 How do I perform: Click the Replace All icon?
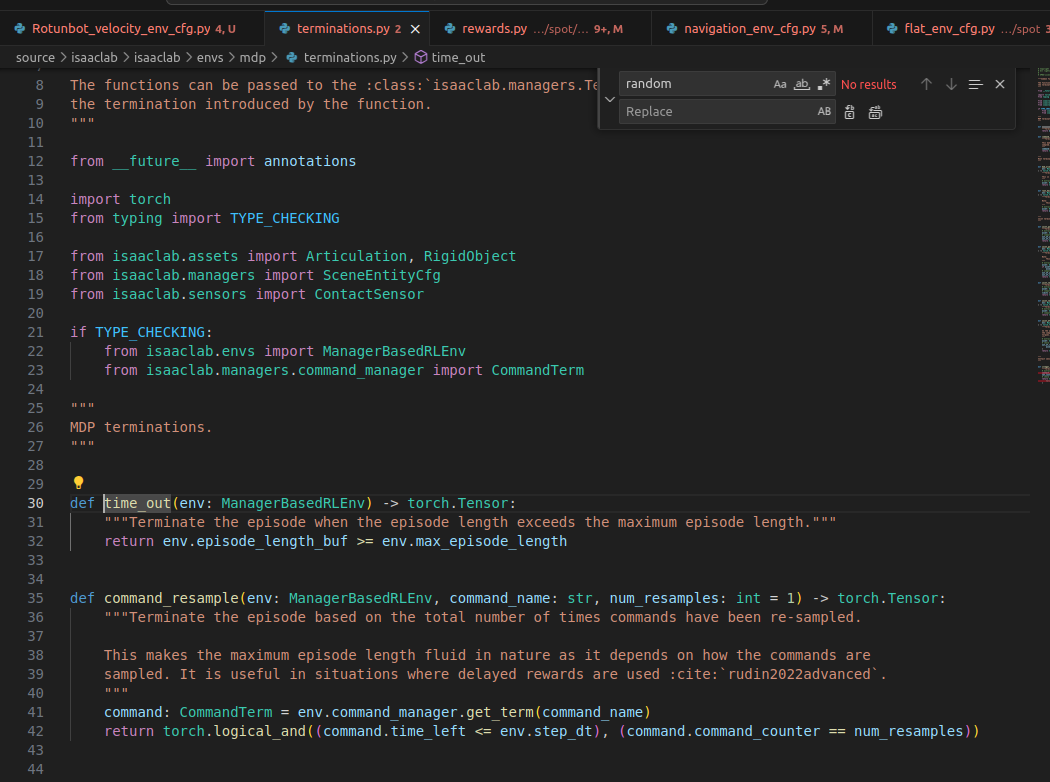[875, 112]
